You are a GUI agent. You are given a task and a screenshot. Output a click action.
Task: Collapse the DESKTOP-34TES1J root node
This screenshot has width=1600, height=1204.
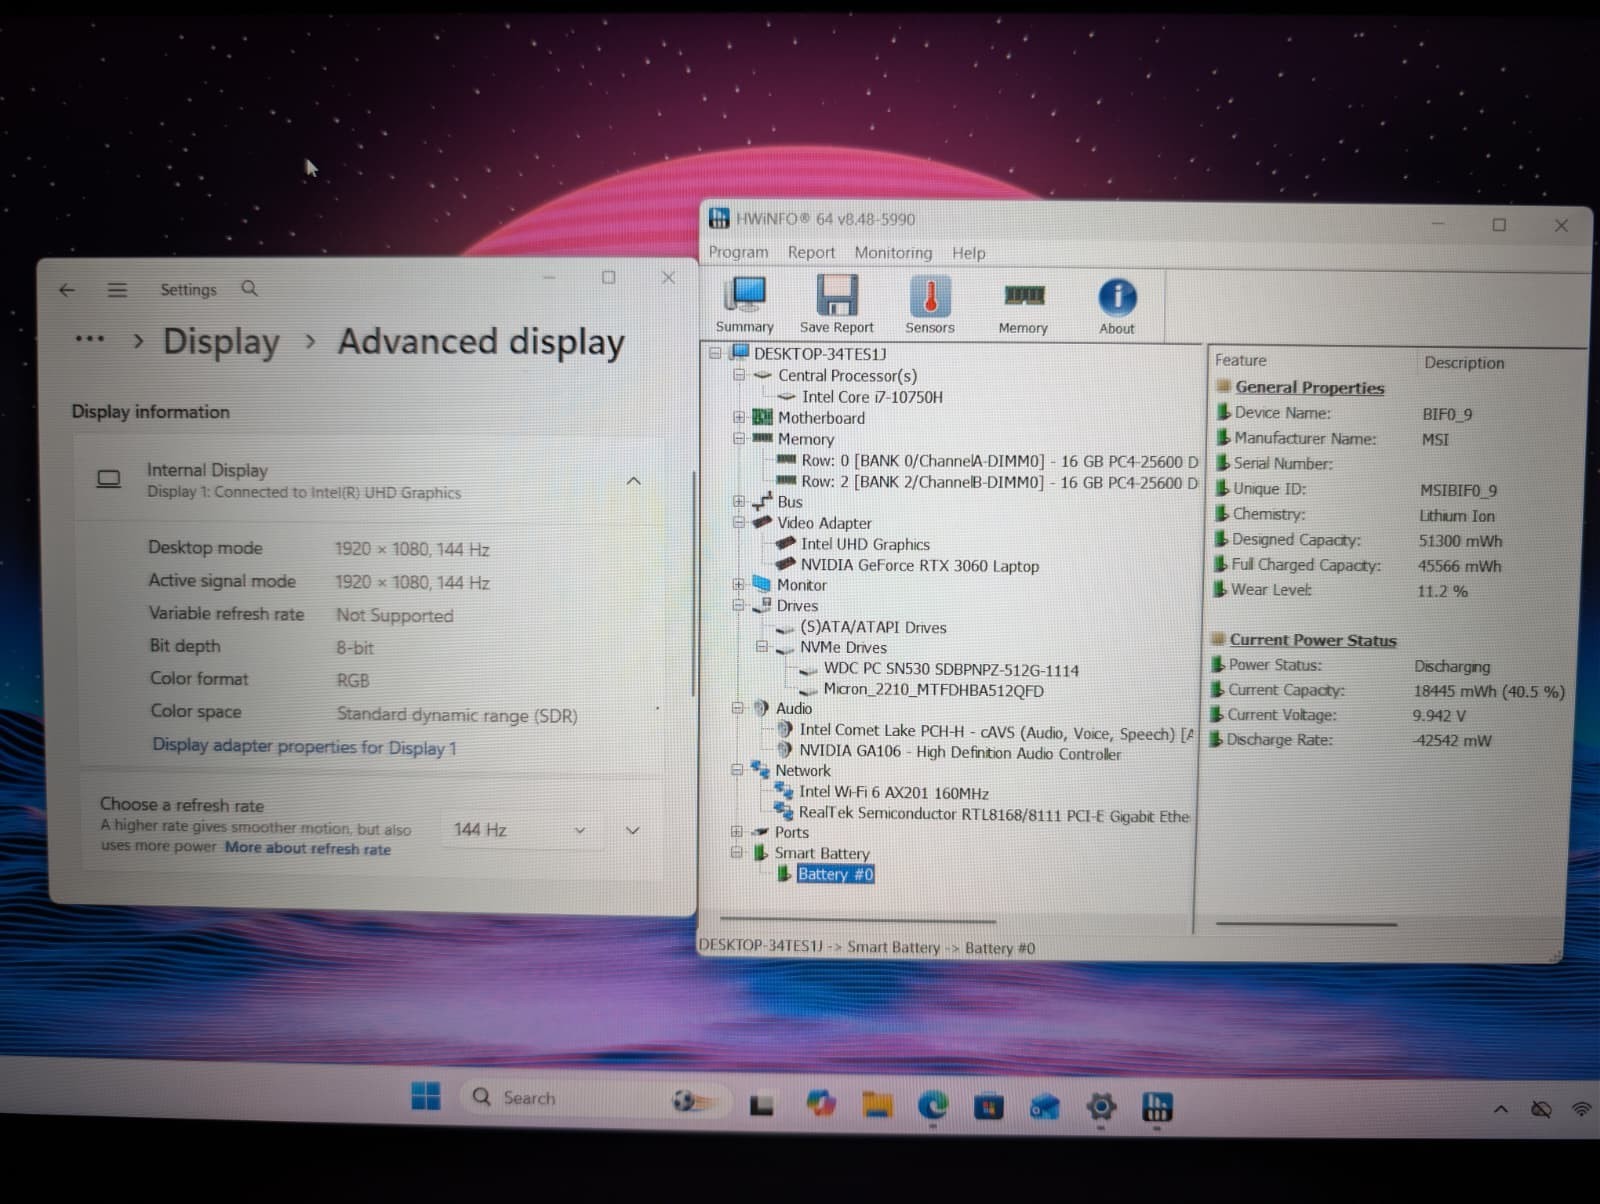[x=716, y=353]
